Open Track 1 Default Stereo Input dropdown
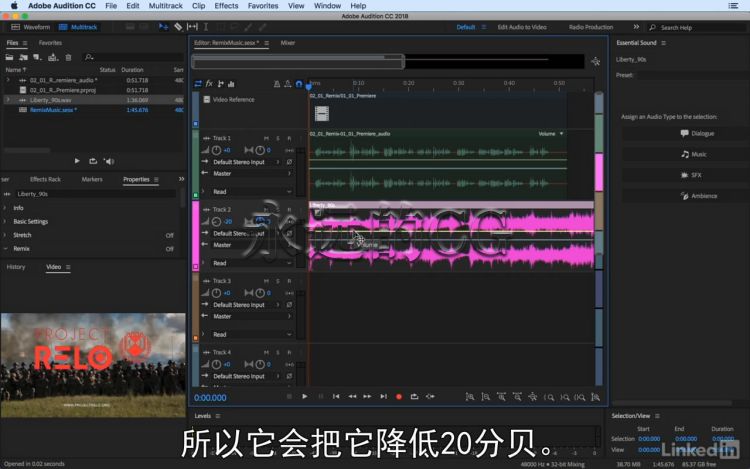Screen dimensions: 750x469 246,162
